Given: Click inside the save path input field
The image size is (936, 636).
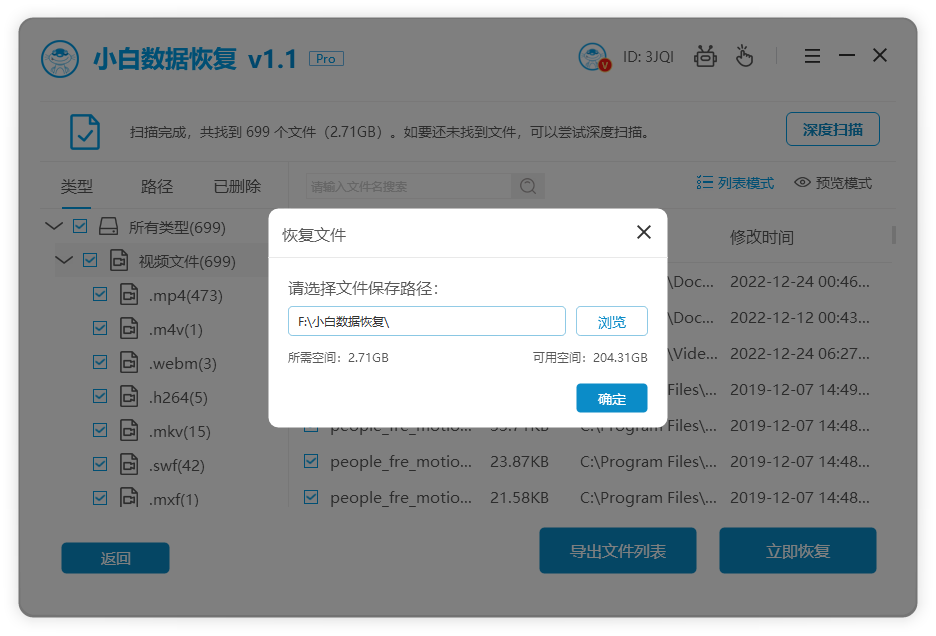Looking at the screenshot, I should 427,321.
